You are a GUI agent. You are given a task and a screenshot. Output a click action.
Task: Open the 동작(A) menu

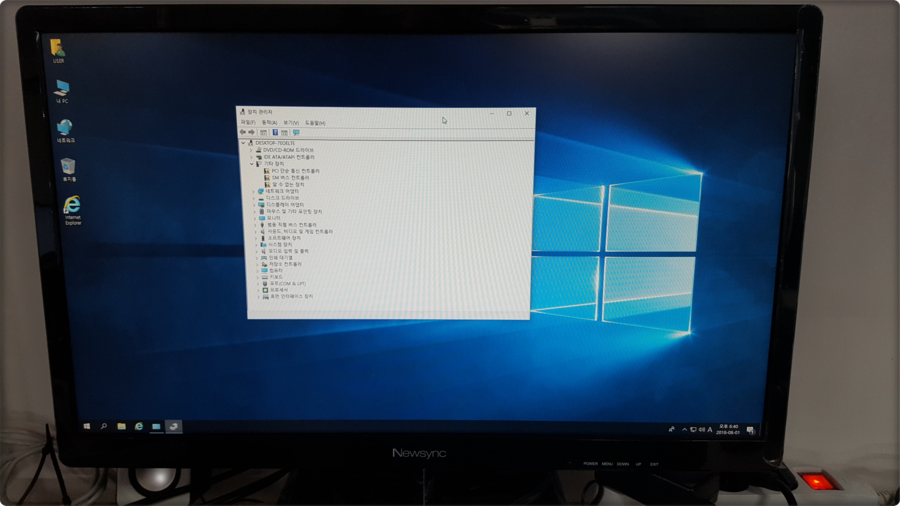[269, 122]
